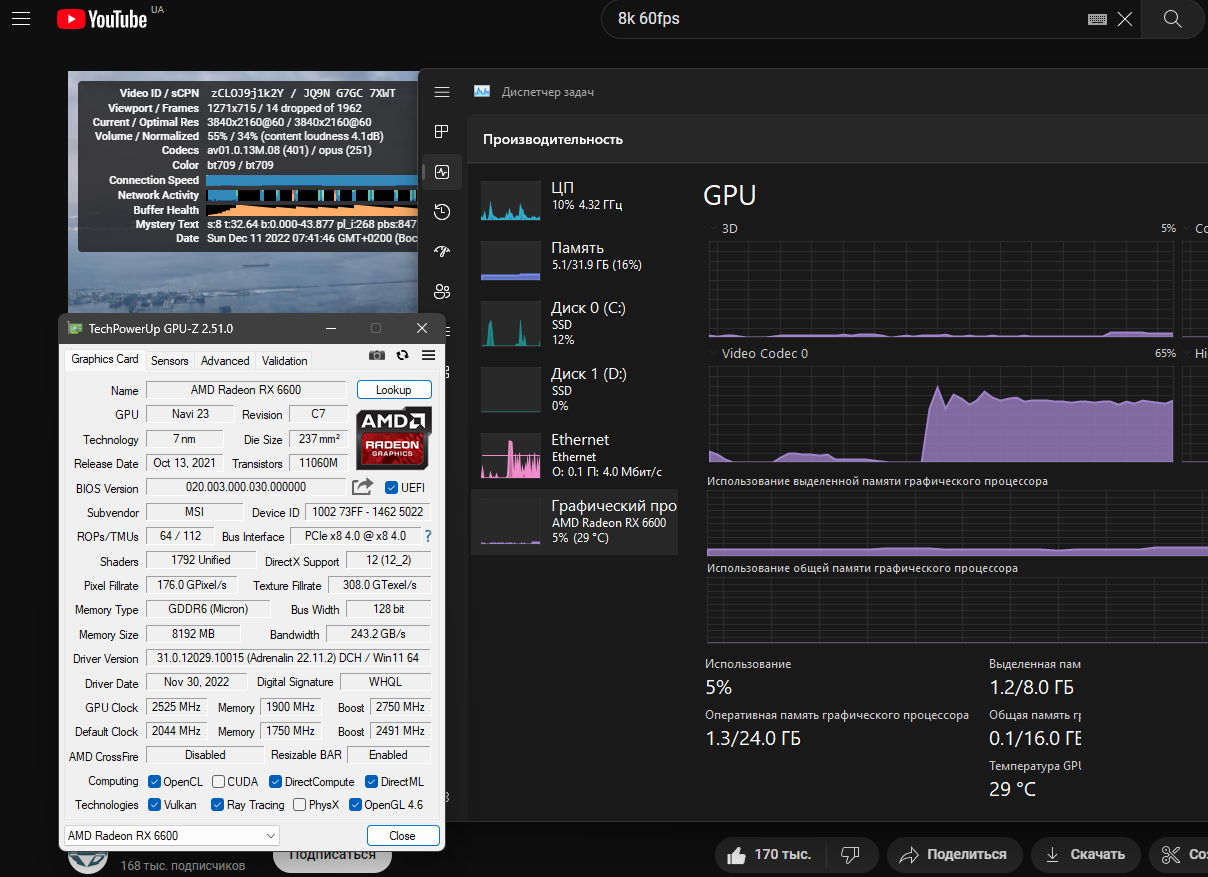Refresh GPU-Z data with the refresh icon

pyautogui.click(x=403, y=355)
